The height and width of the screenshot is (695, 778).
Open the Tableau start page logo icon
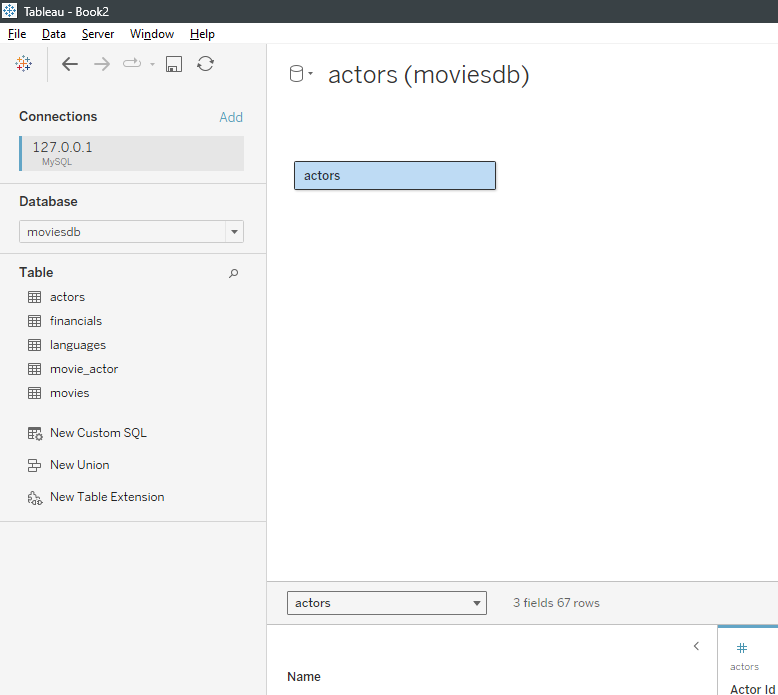click(23, 63)
